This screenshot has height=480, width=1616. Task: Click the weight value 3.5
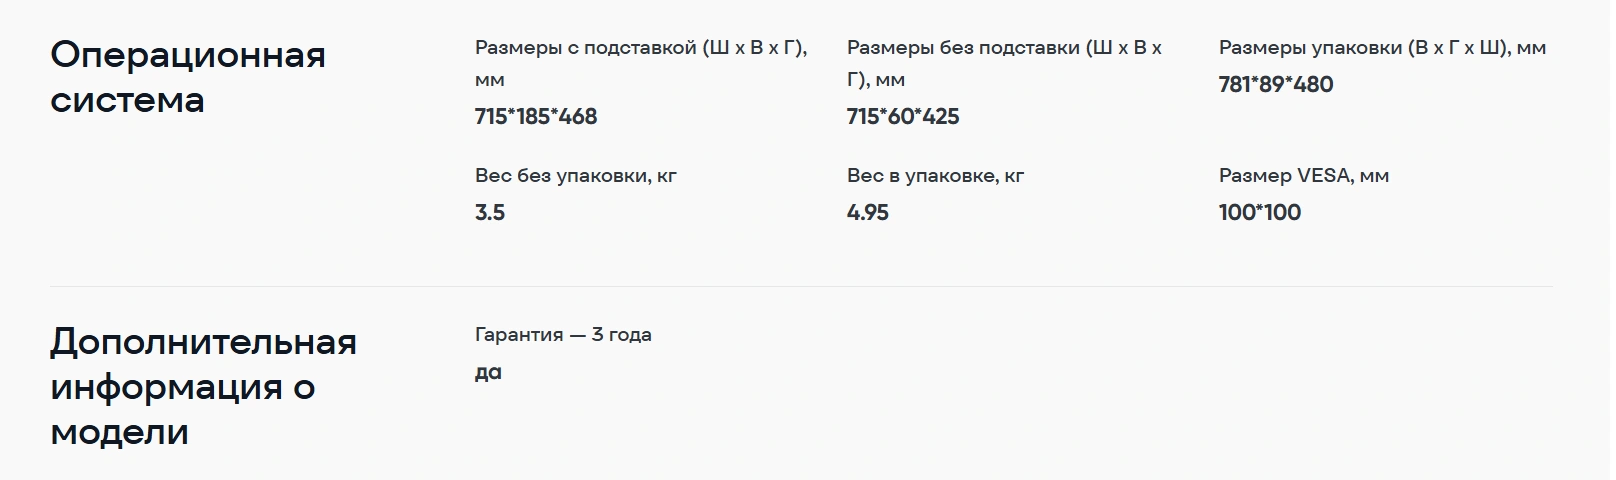click(490, 213)
